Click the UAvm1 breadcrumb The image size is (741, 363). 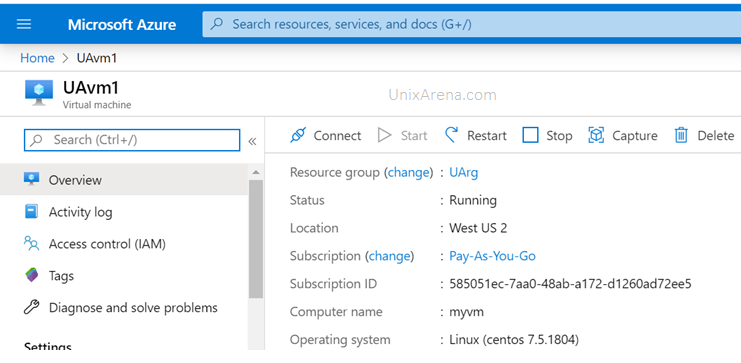(x=97, y=58)
